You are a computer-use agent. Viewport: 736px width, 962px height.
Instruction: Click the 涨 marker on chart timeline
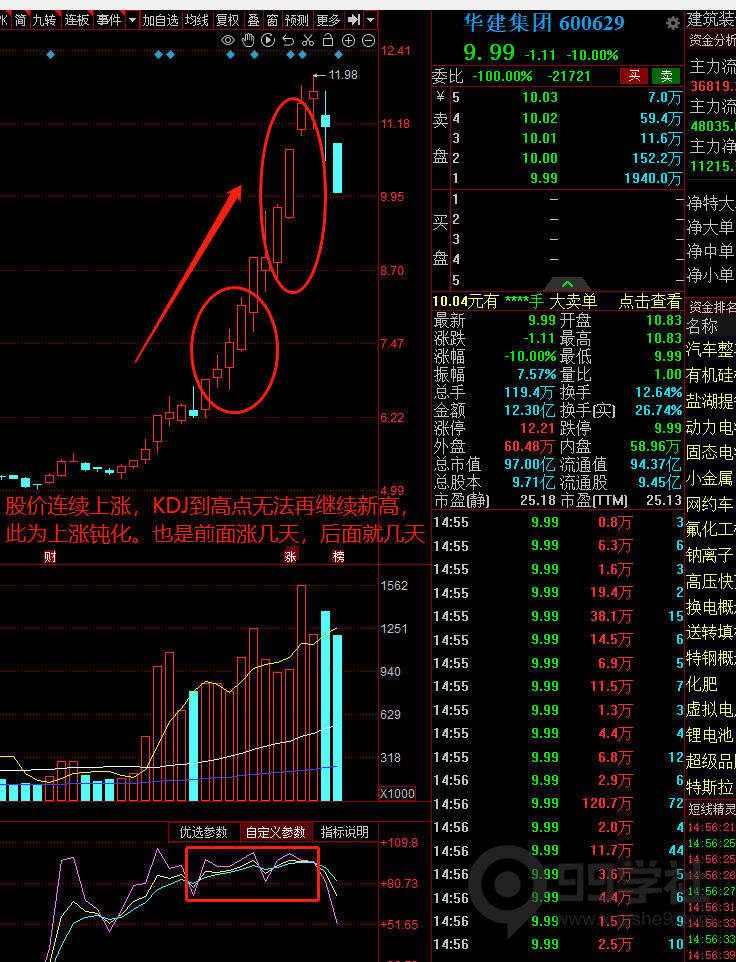(291, 556)
